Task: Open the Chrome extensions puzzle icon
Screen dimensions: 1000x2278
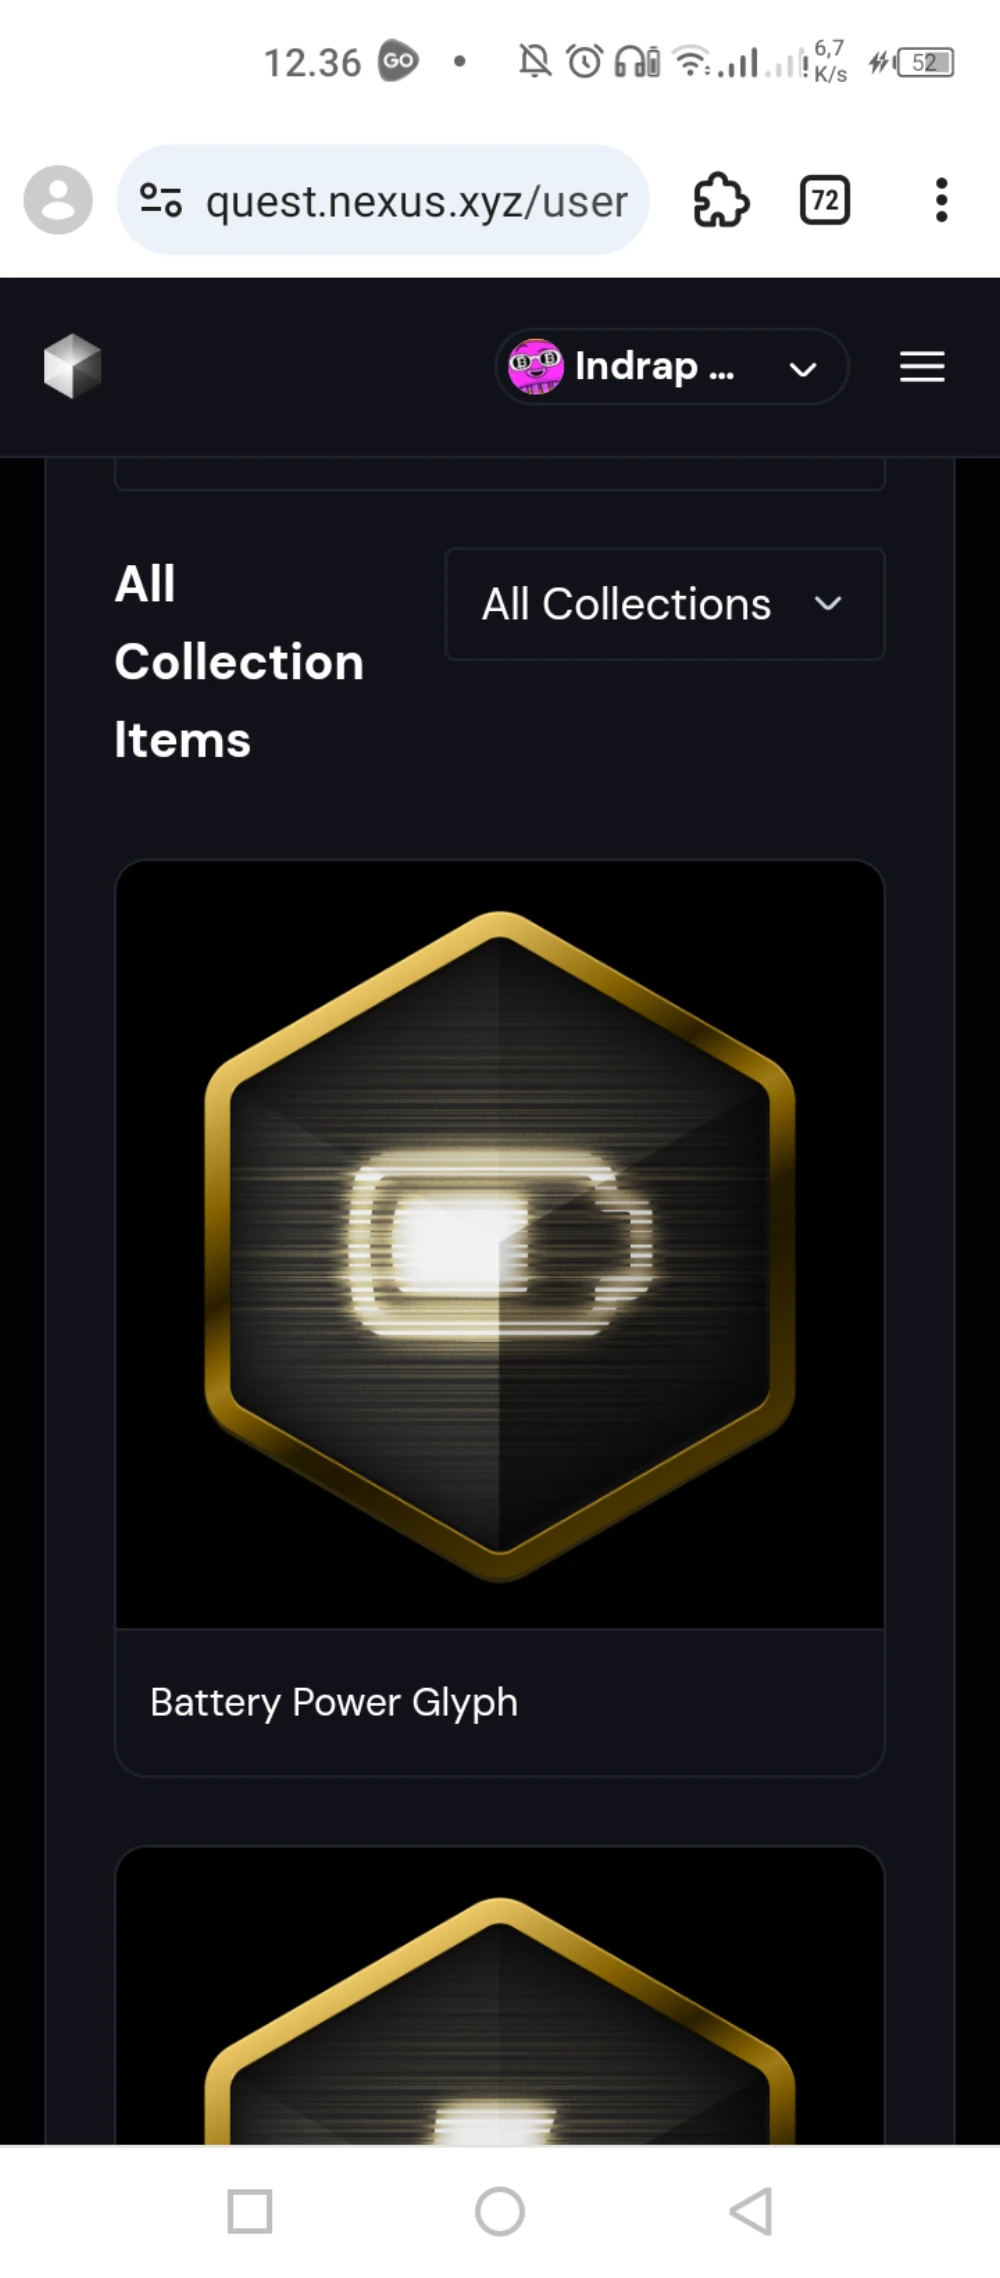Action: (721, 201)
